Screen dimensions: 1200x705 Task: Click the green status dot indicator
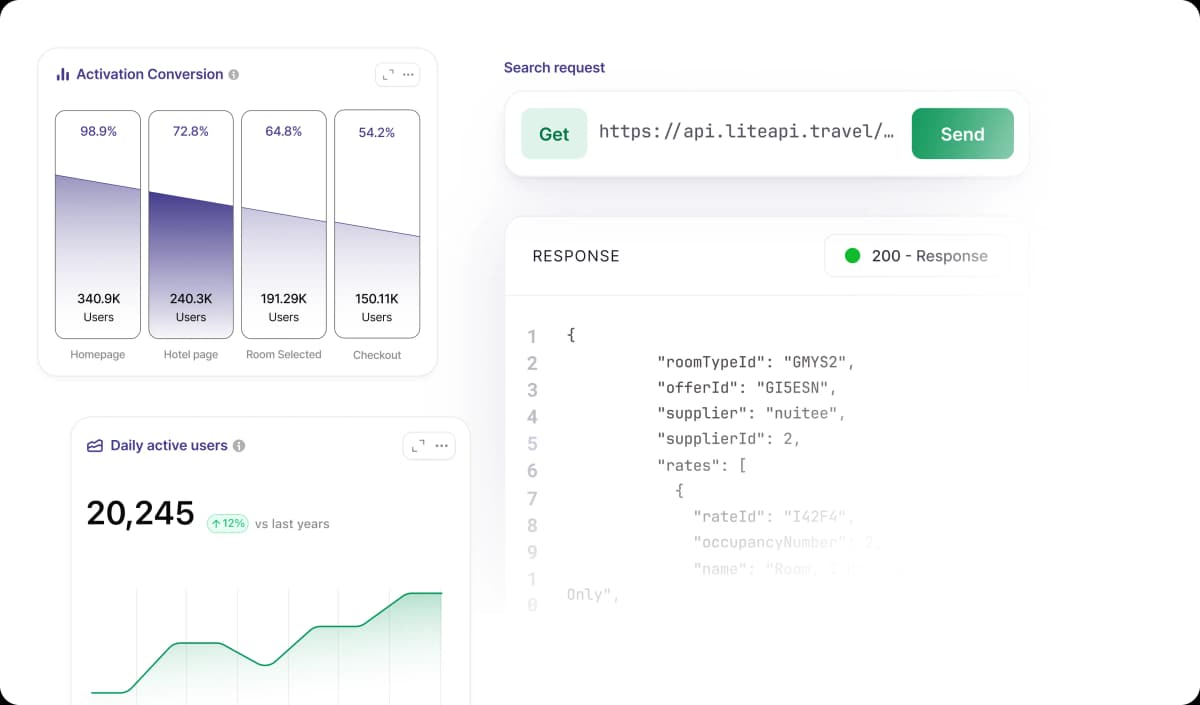point(853,256)
